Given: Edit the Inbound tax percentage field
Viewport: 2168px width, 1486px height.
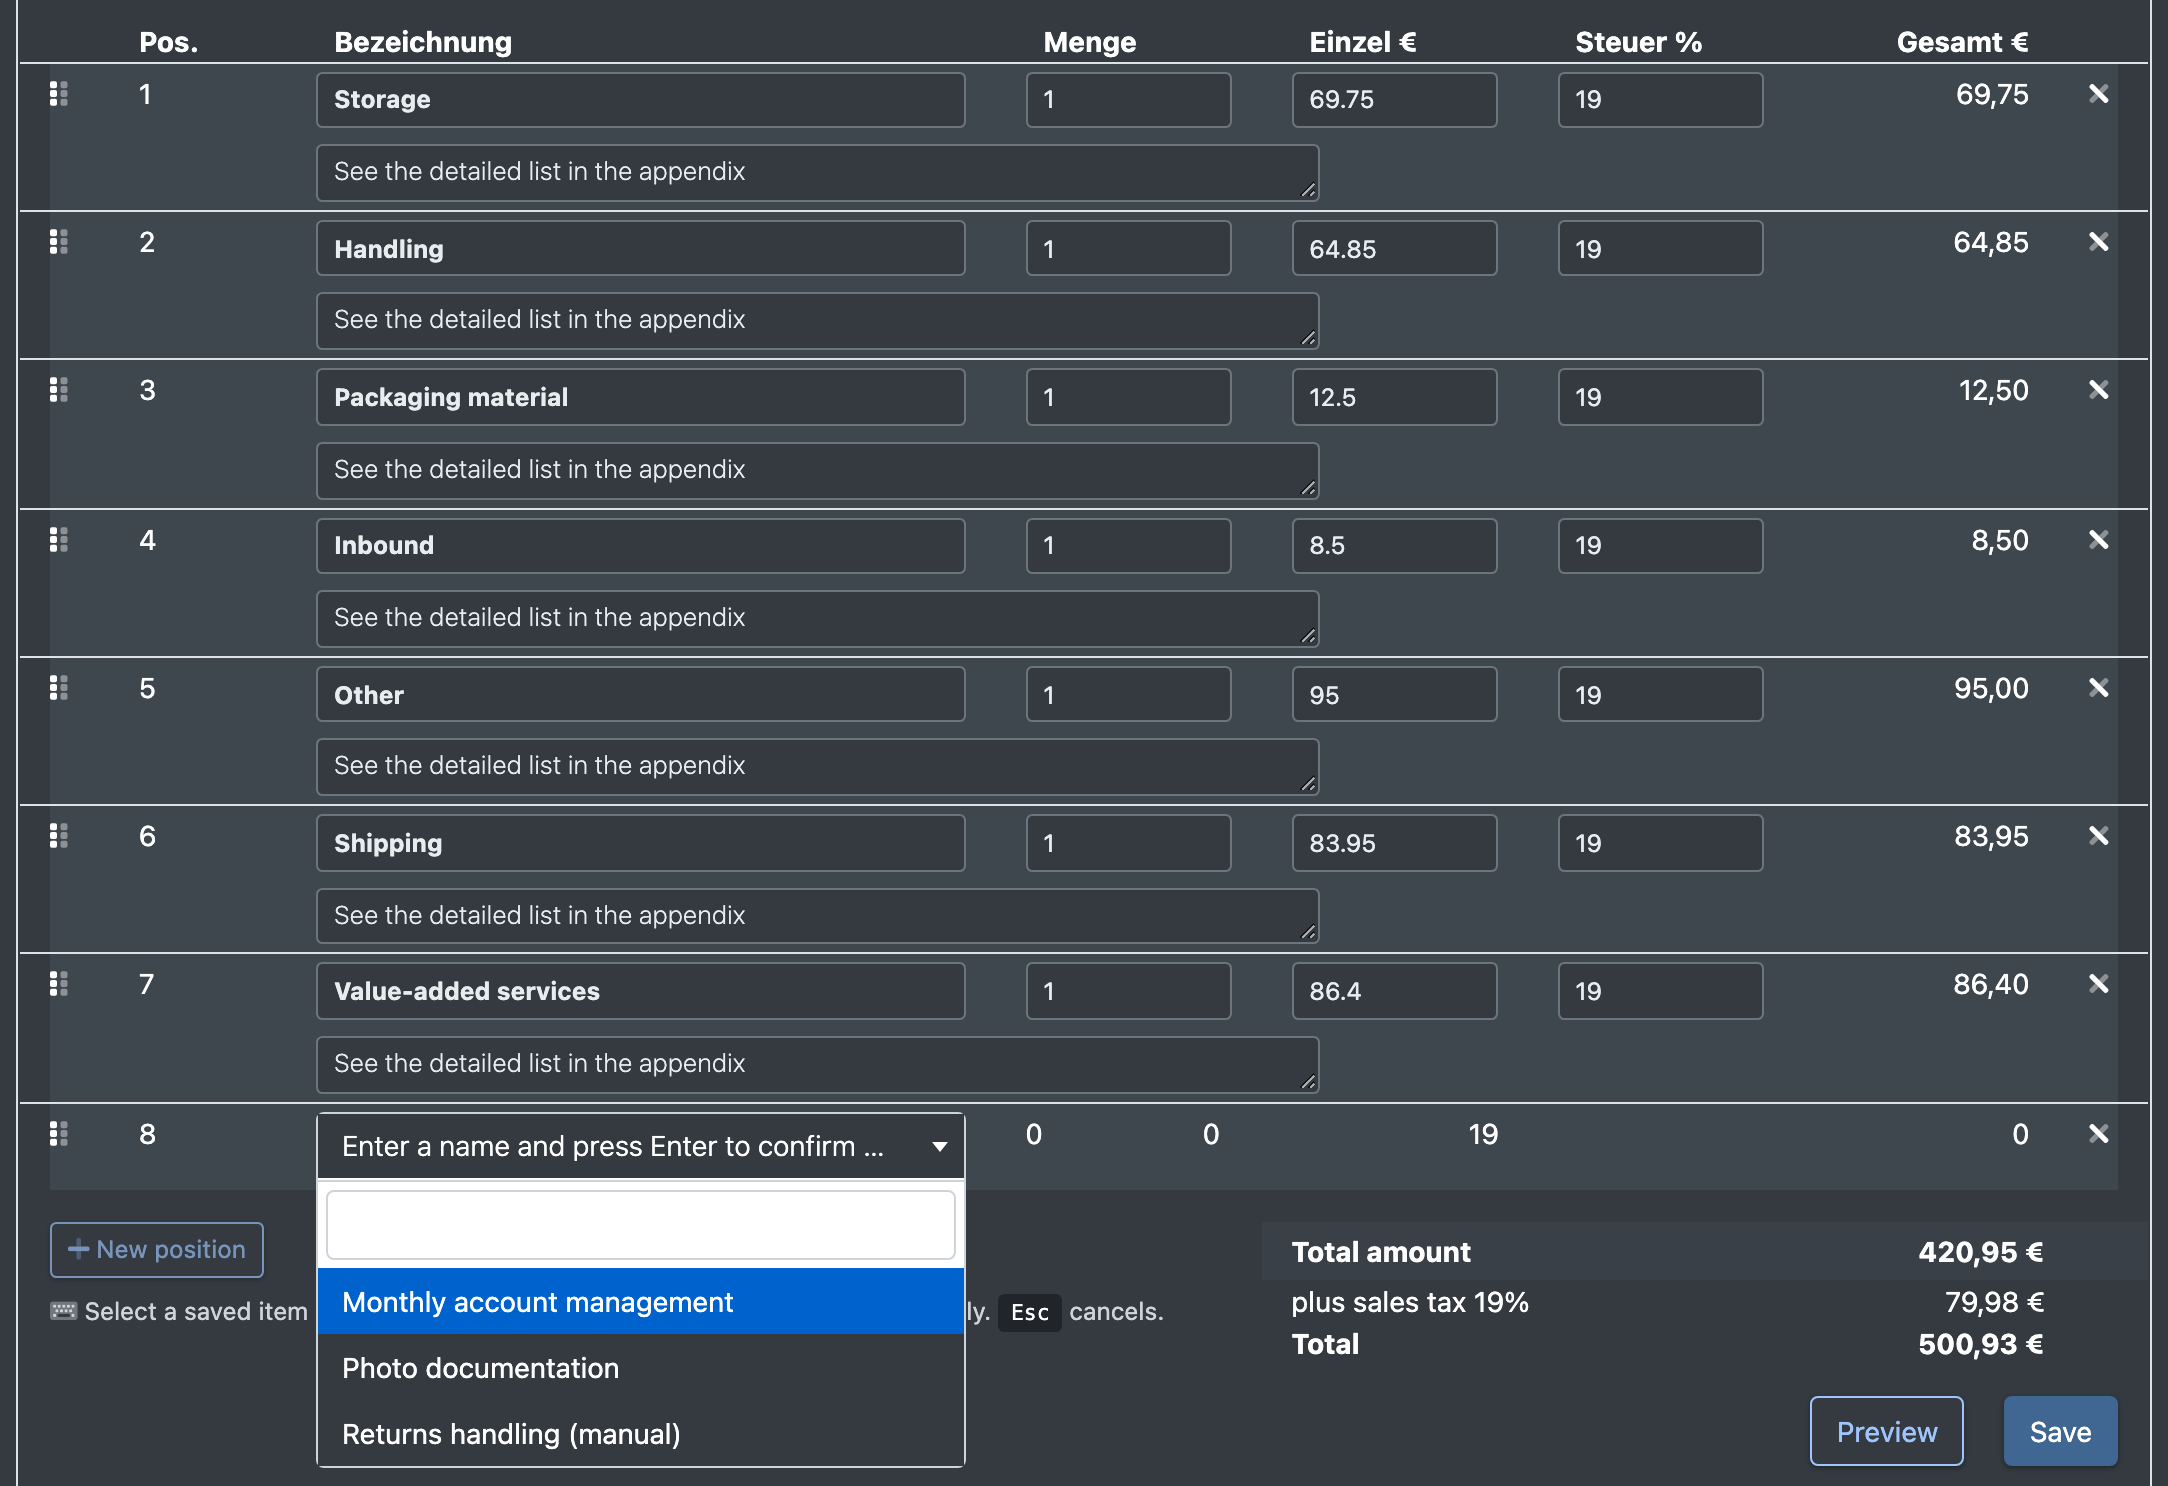Looking at the screenshot, I should (x=1661, y=546).
